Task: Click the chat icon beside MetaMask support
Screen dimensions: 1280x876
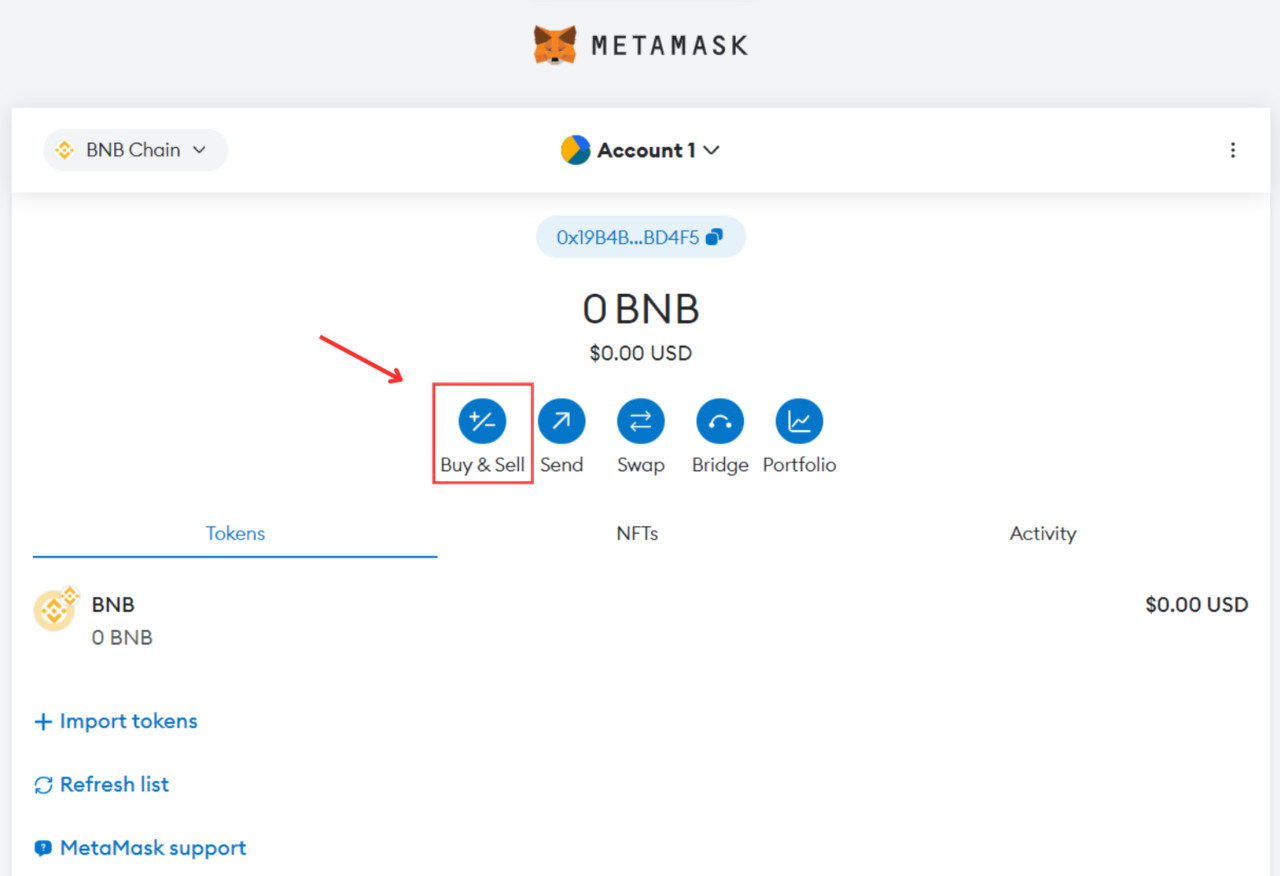Action: tap(43, 848)
